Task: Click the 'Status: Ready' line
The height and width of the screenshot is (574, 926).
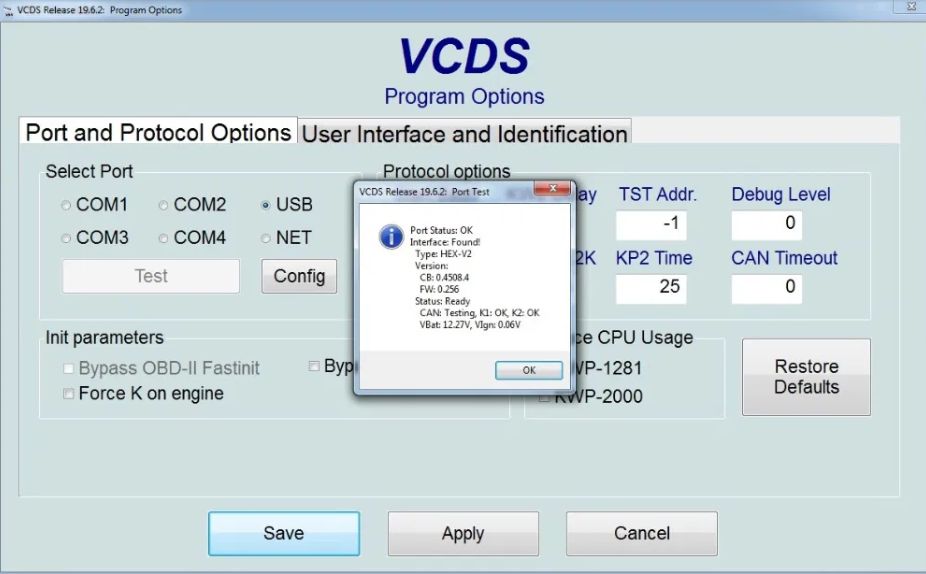Action: [x=442, y=301]
